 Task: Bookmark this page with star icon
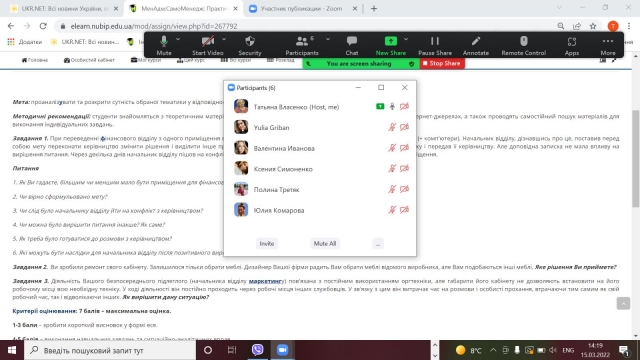coord(593,26)
